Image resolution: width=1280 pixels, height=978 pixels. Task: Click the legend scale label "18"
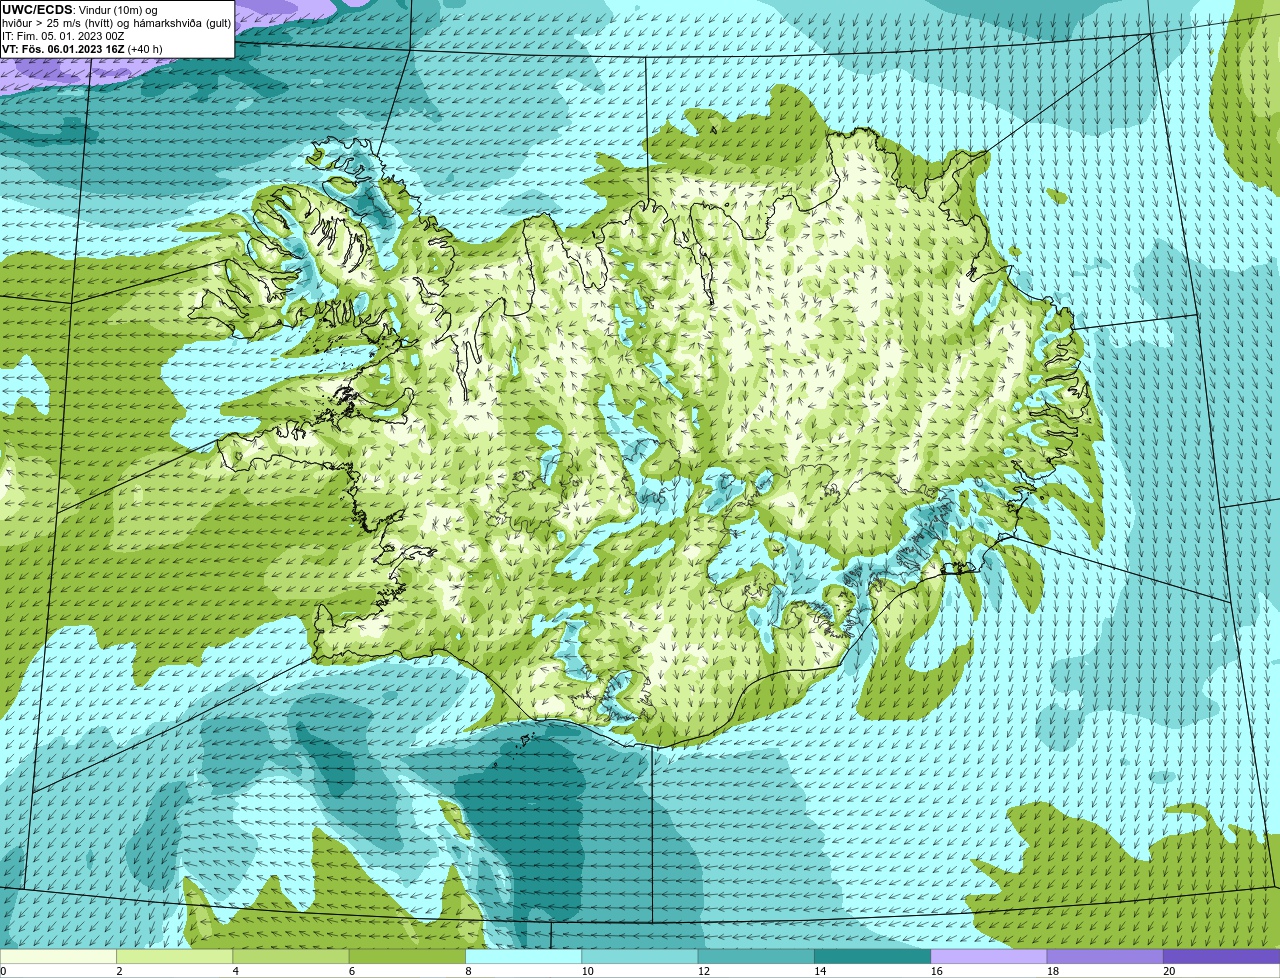1053,971
